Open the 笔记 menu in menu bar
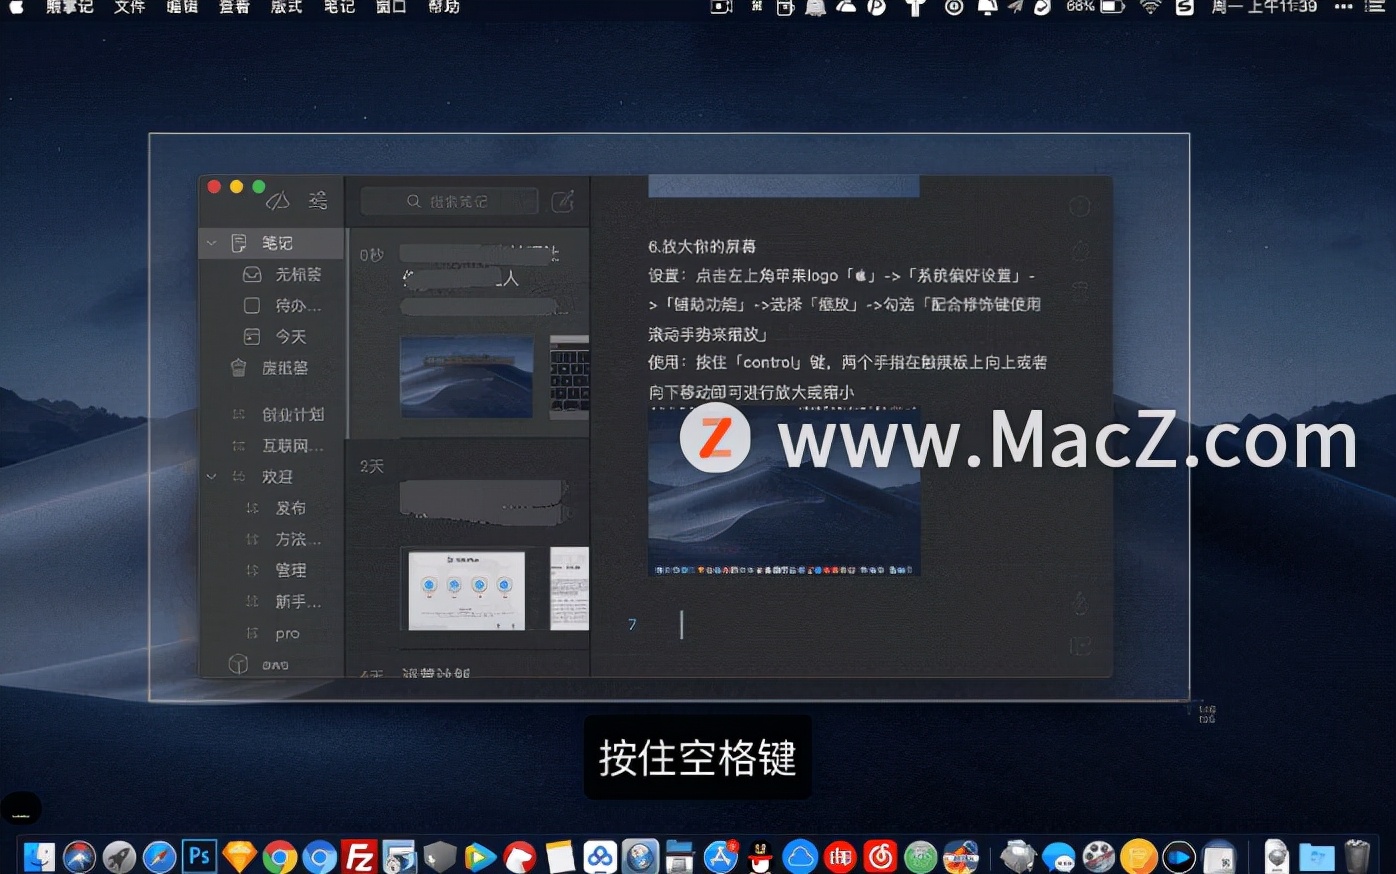This screenshot has height=874, width=1396. click(x=338, y=9)
